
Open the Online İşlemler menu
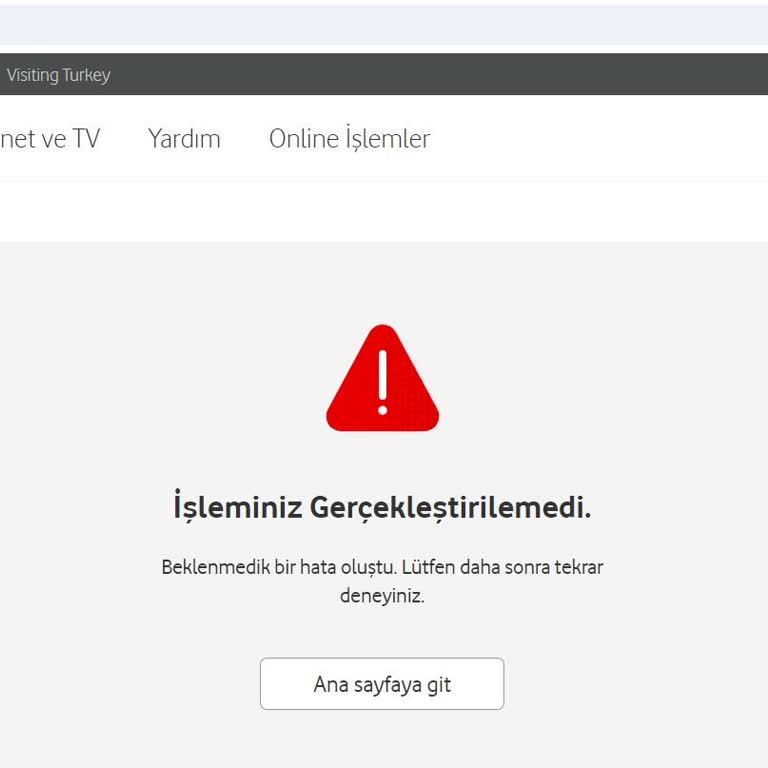coord(349,138)
